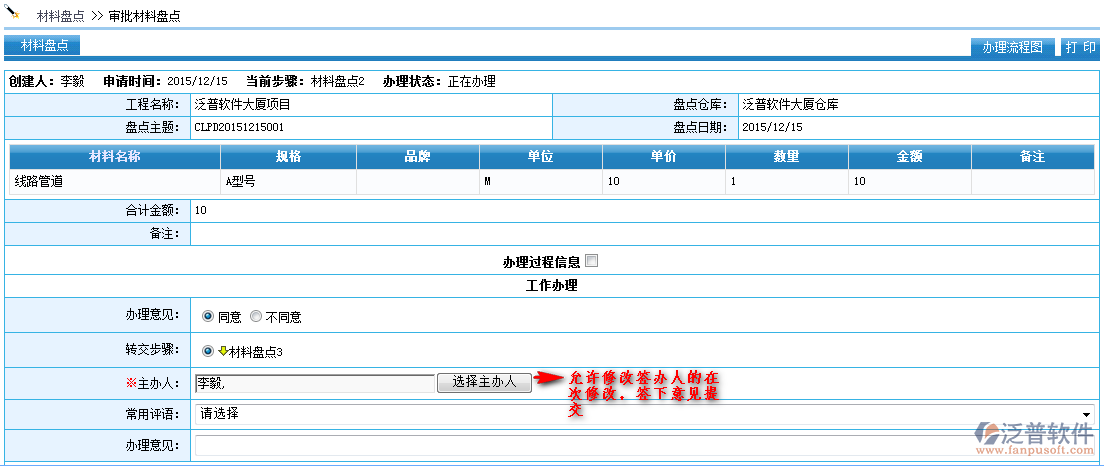Image resolution: width=1104 pixels, height=466 pixels.
Task: Click 材料盘点 in the breadcrumb path
Action: pyautogui.click(x=60, y=16)
